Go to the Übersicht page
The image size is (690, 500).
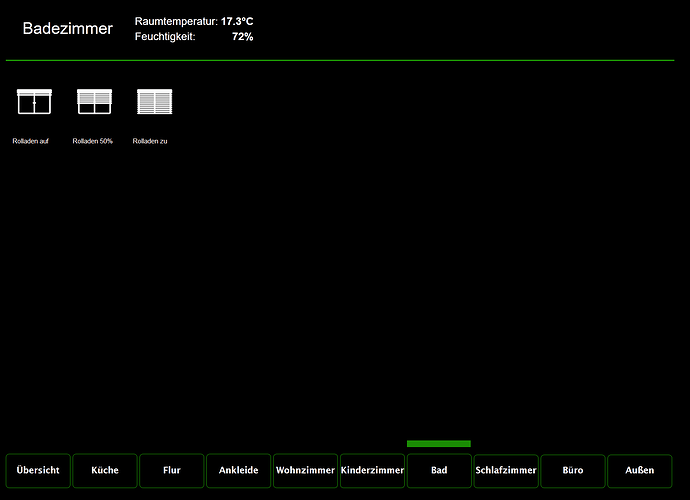pyautogui.click(x=38, y=470)
